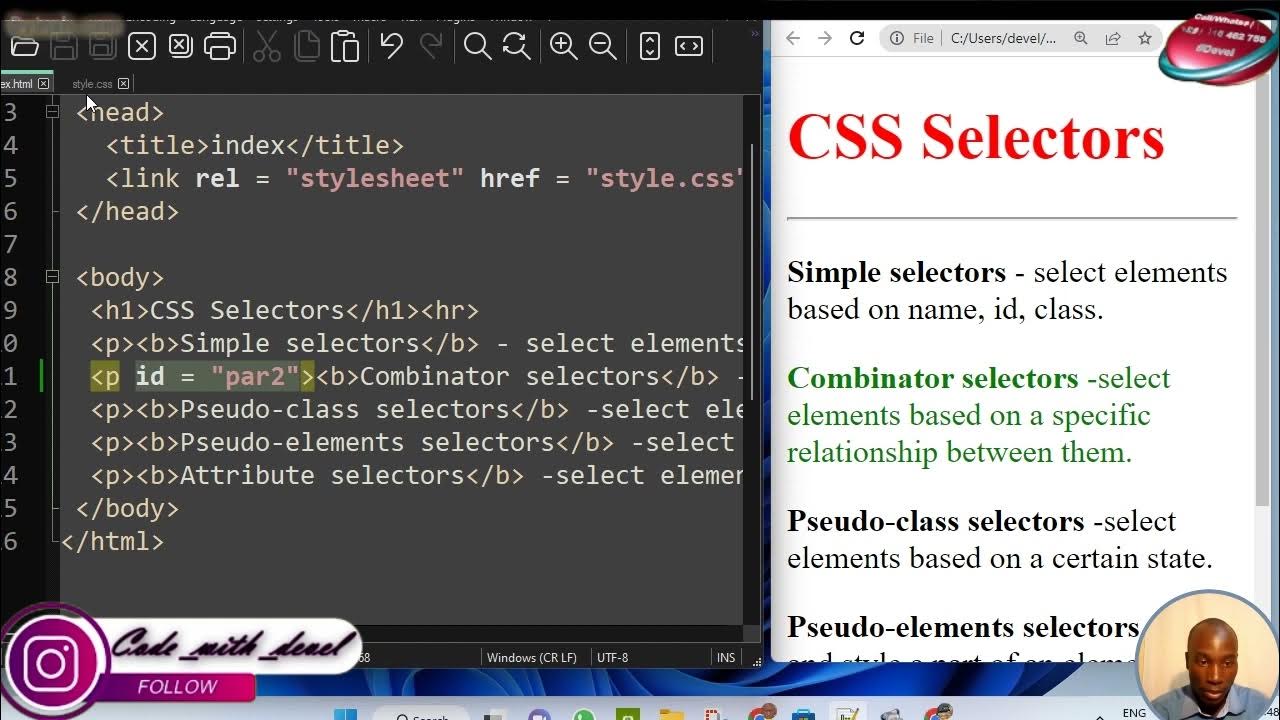Undo the last edit in toolbar
Image resolution: width=1280 pixels, height=720 pixels.
391,46
